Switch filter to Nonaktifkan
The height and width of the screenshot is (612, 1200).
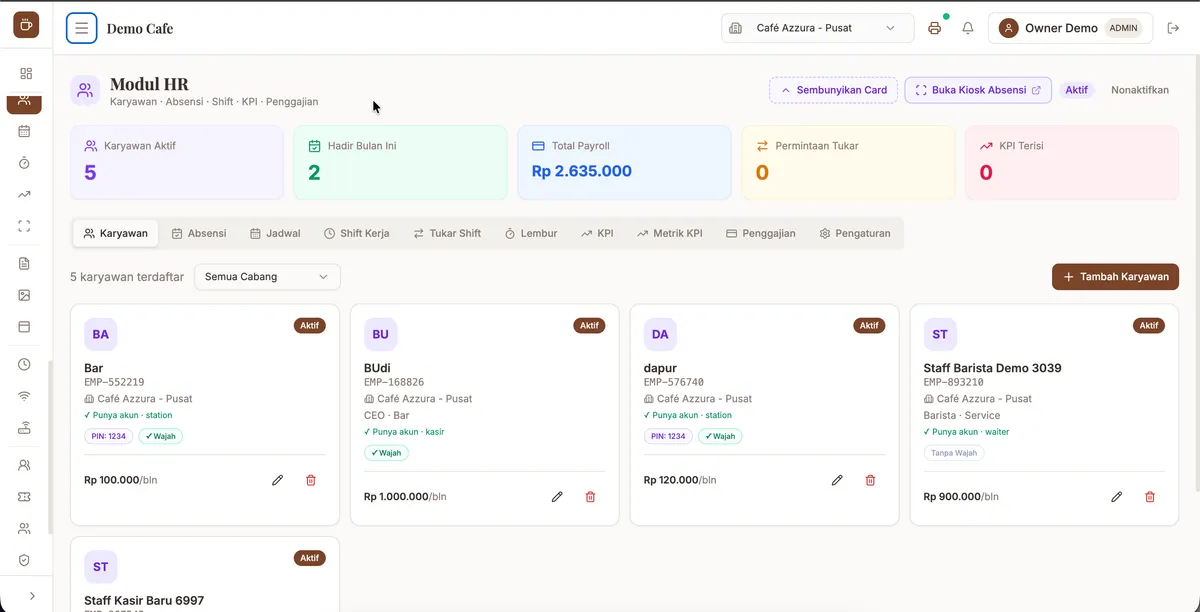(x=1140, y=90)
